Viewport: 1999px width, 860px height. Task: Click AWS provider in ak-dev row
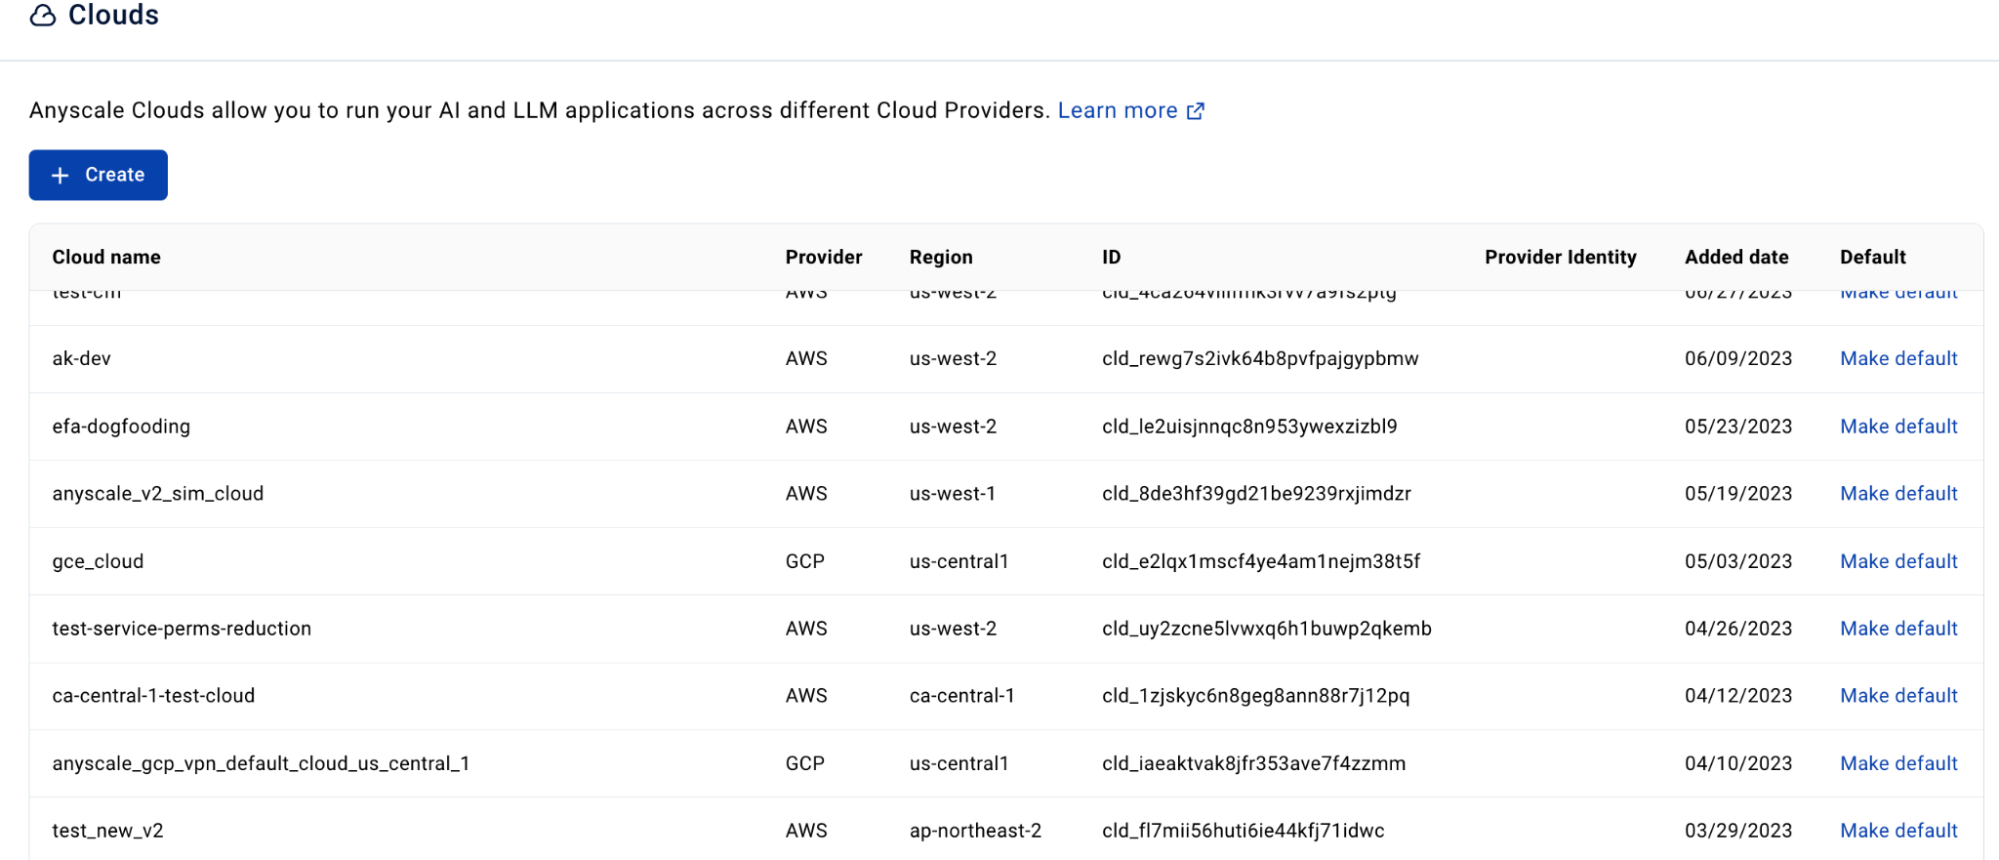(x=806, y=358)
